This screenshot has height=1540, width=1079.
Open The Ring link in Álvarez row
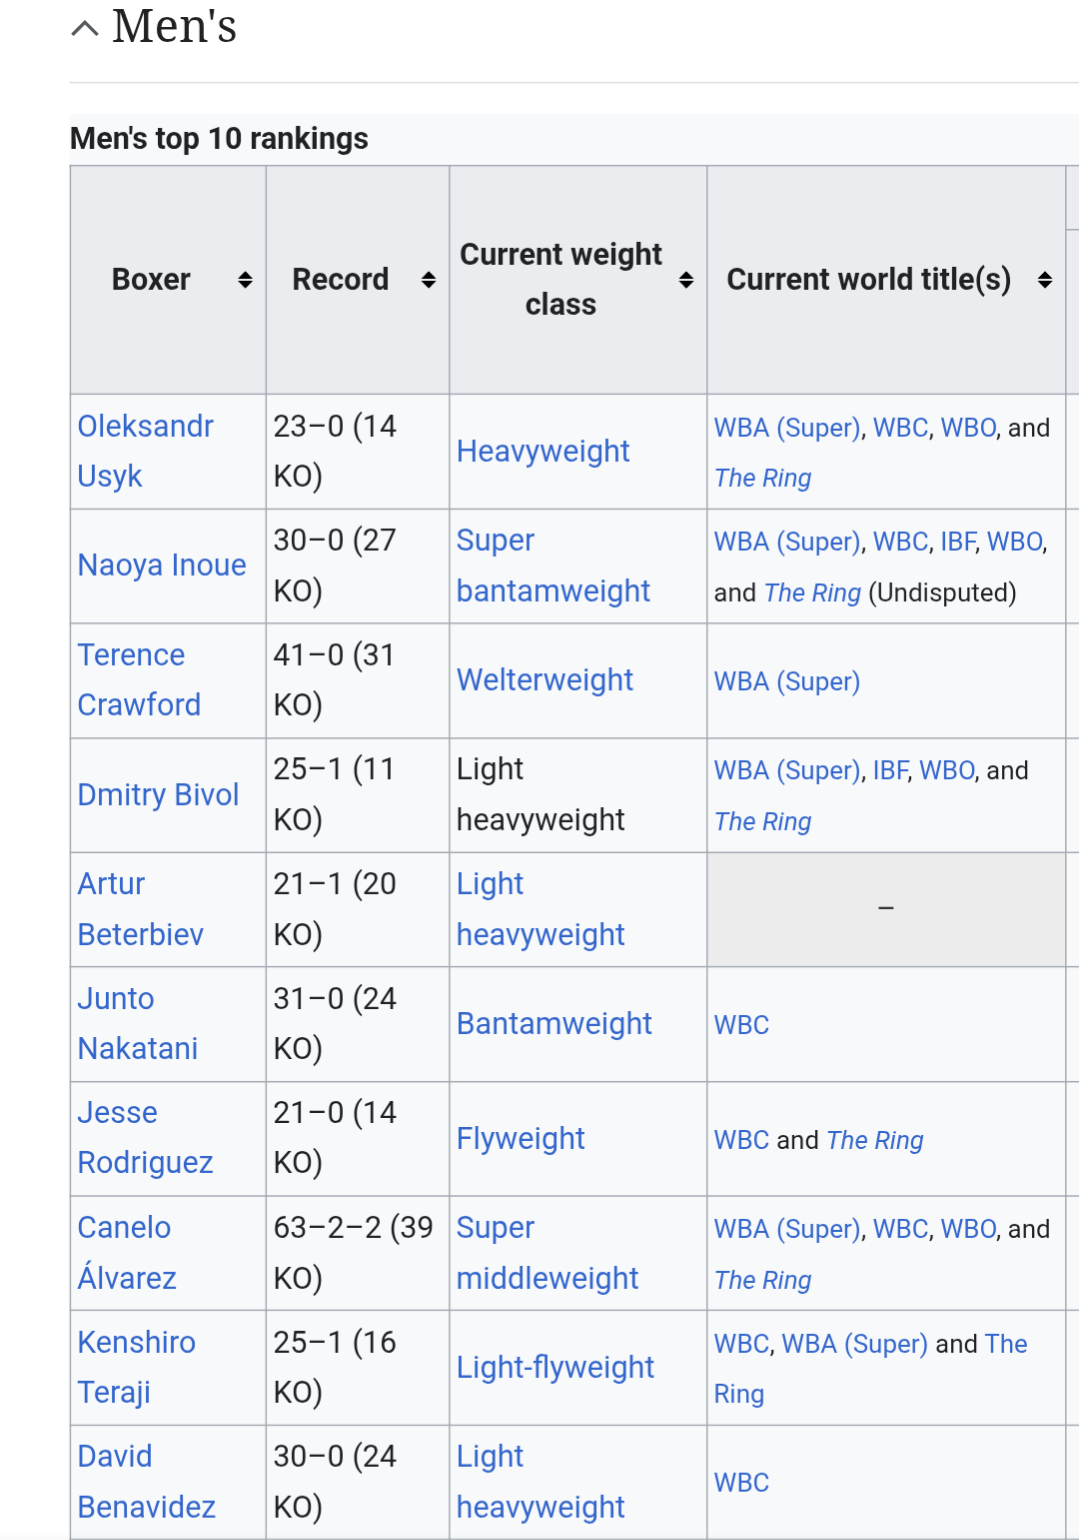tap(763, 1280)
